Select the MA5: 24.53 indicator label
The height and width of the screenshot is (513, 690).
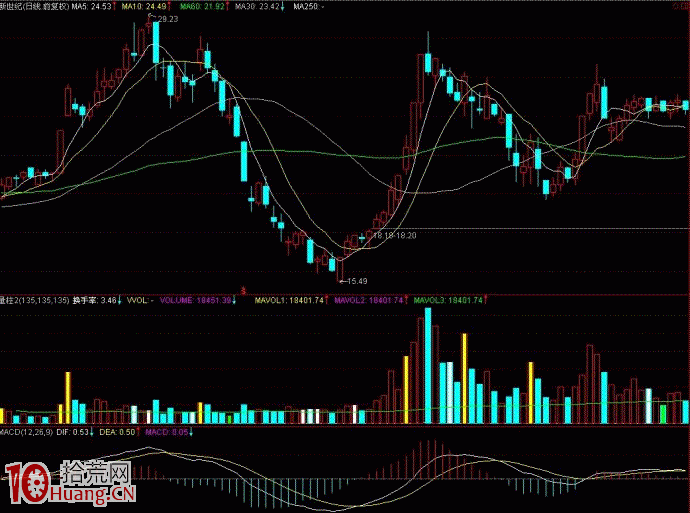pos(94,7)
